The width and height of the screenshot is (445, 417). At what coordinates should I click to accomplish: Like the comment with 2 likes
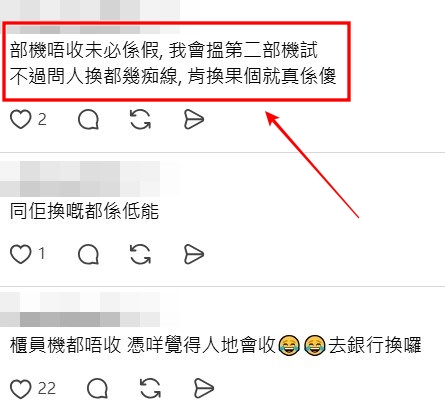21,119
